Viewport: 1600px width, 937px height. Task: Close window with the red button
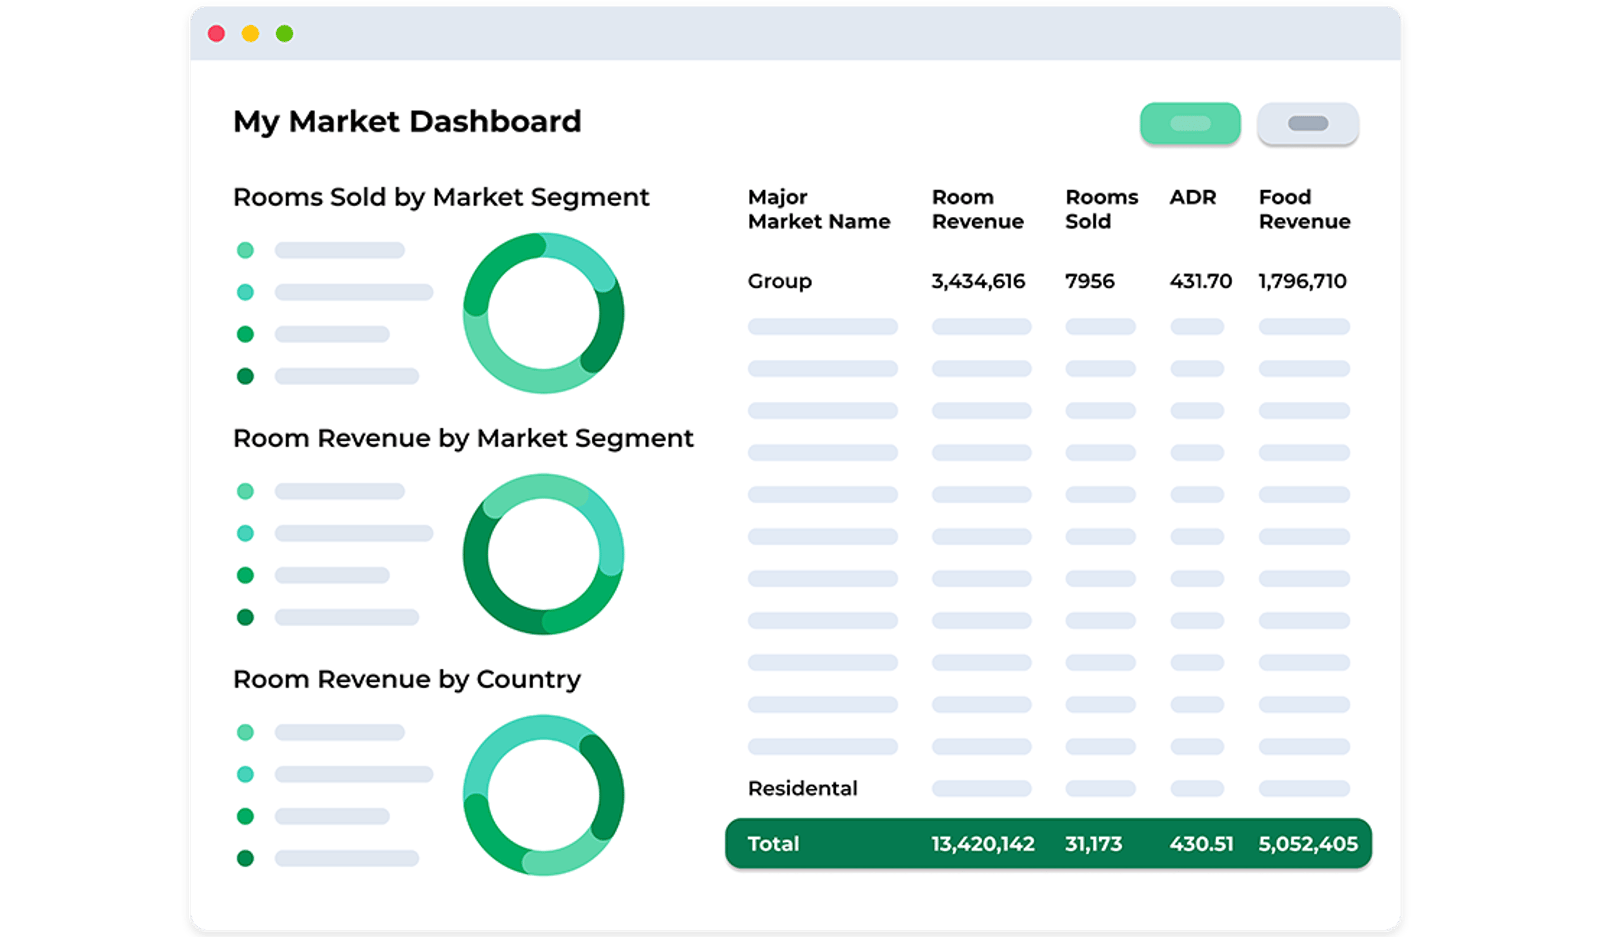click(216, 34)
